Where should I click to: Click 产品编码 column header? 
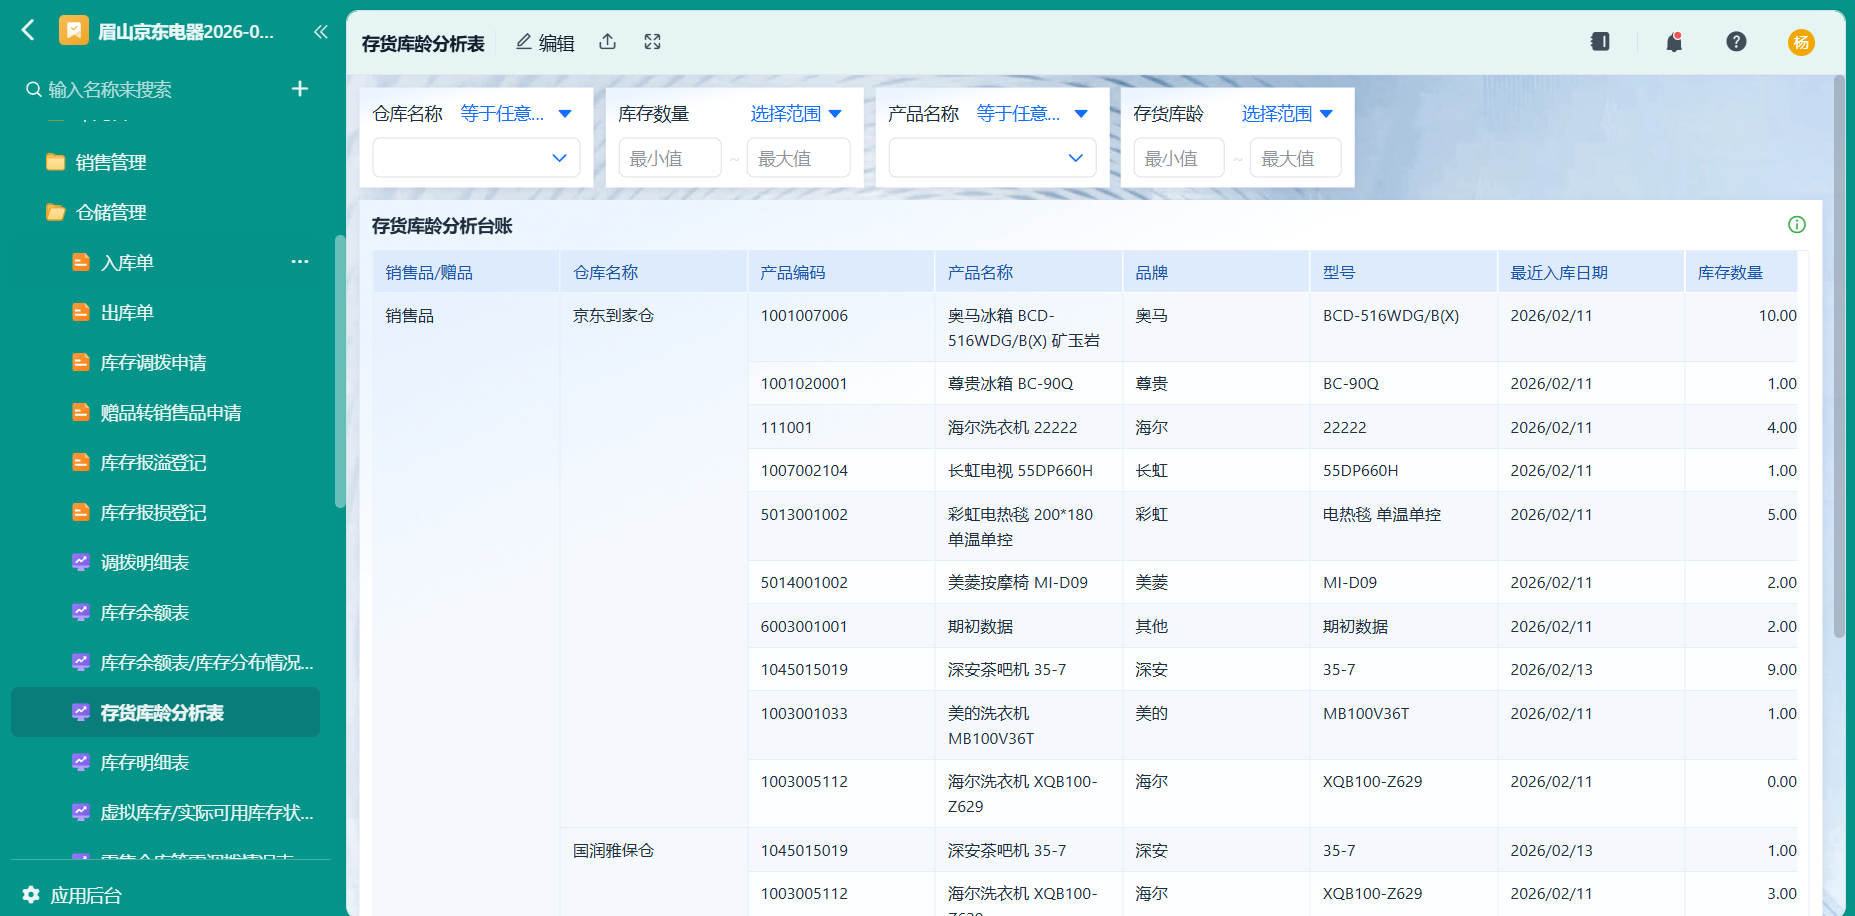(842, 272)
